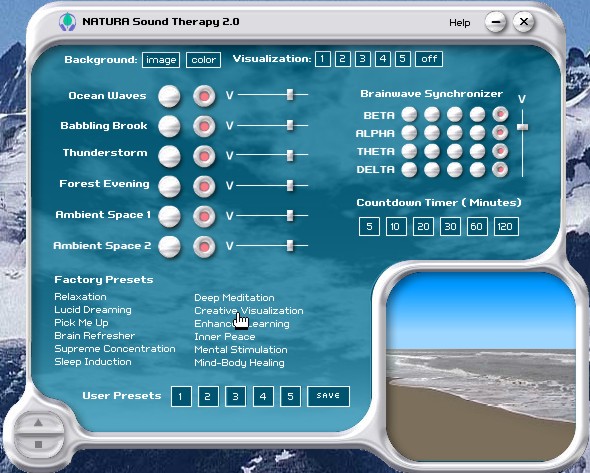The width and height of the screenshot is (590, 473).
Task: Switch on Ambient Space 1 white button
Action: (x=169, y=216)
